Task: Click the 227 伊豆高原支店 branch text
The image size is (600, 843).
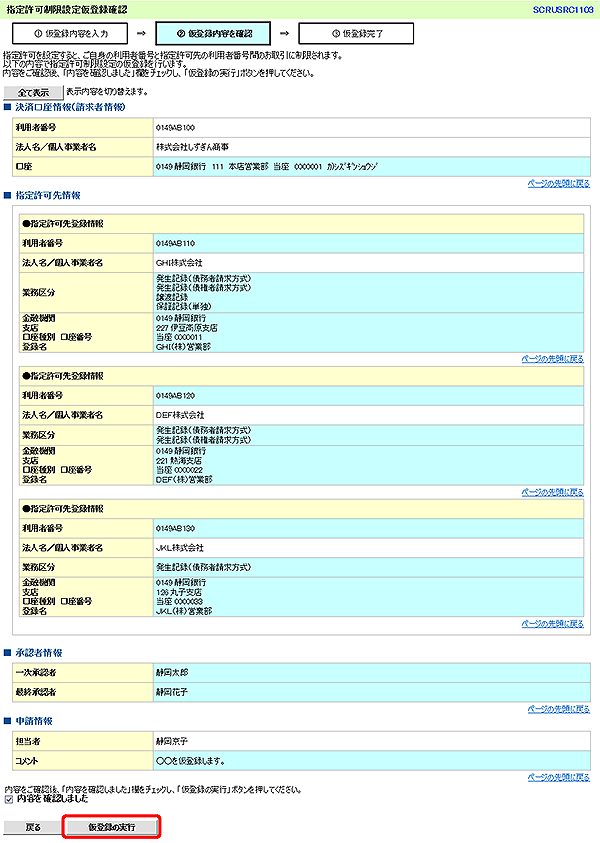Action: click(x=187, y=328)
